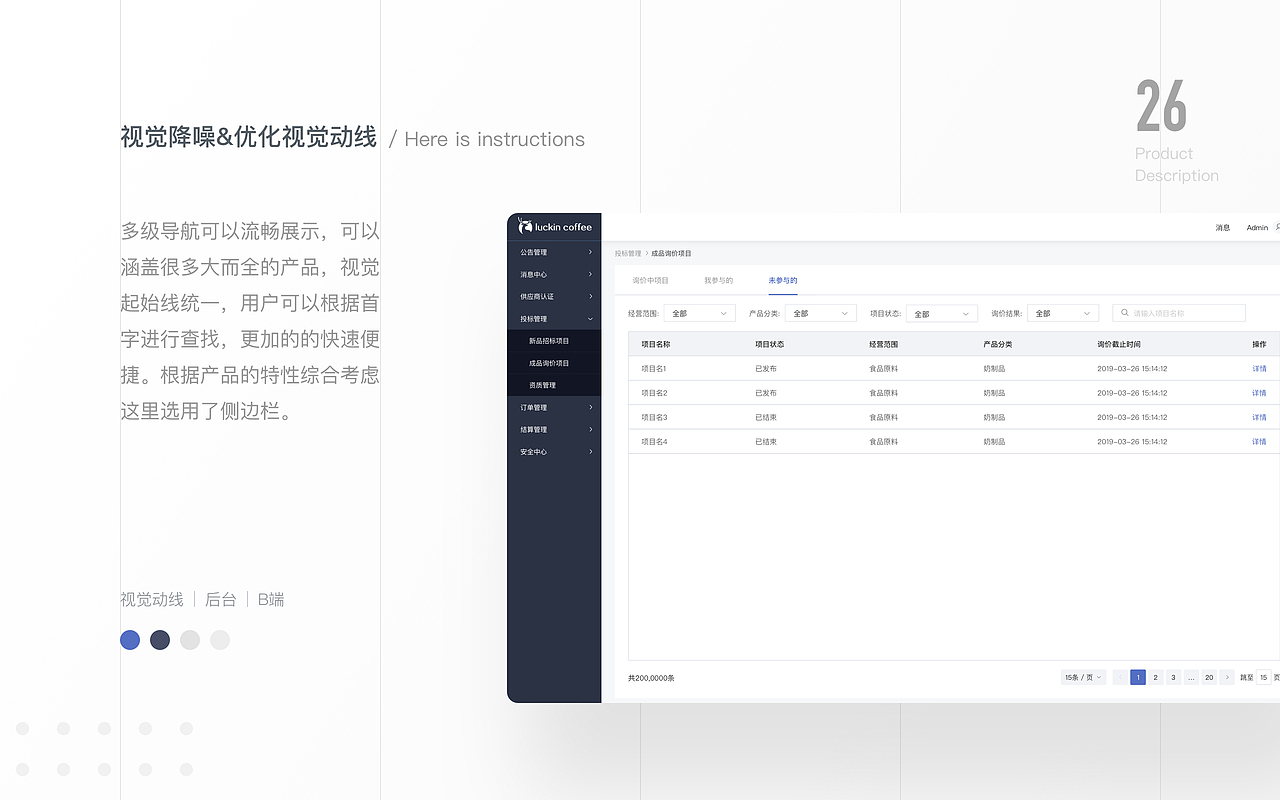Select the 未参与的 tab
1280x800 pixels.
[x=783, y=281]
